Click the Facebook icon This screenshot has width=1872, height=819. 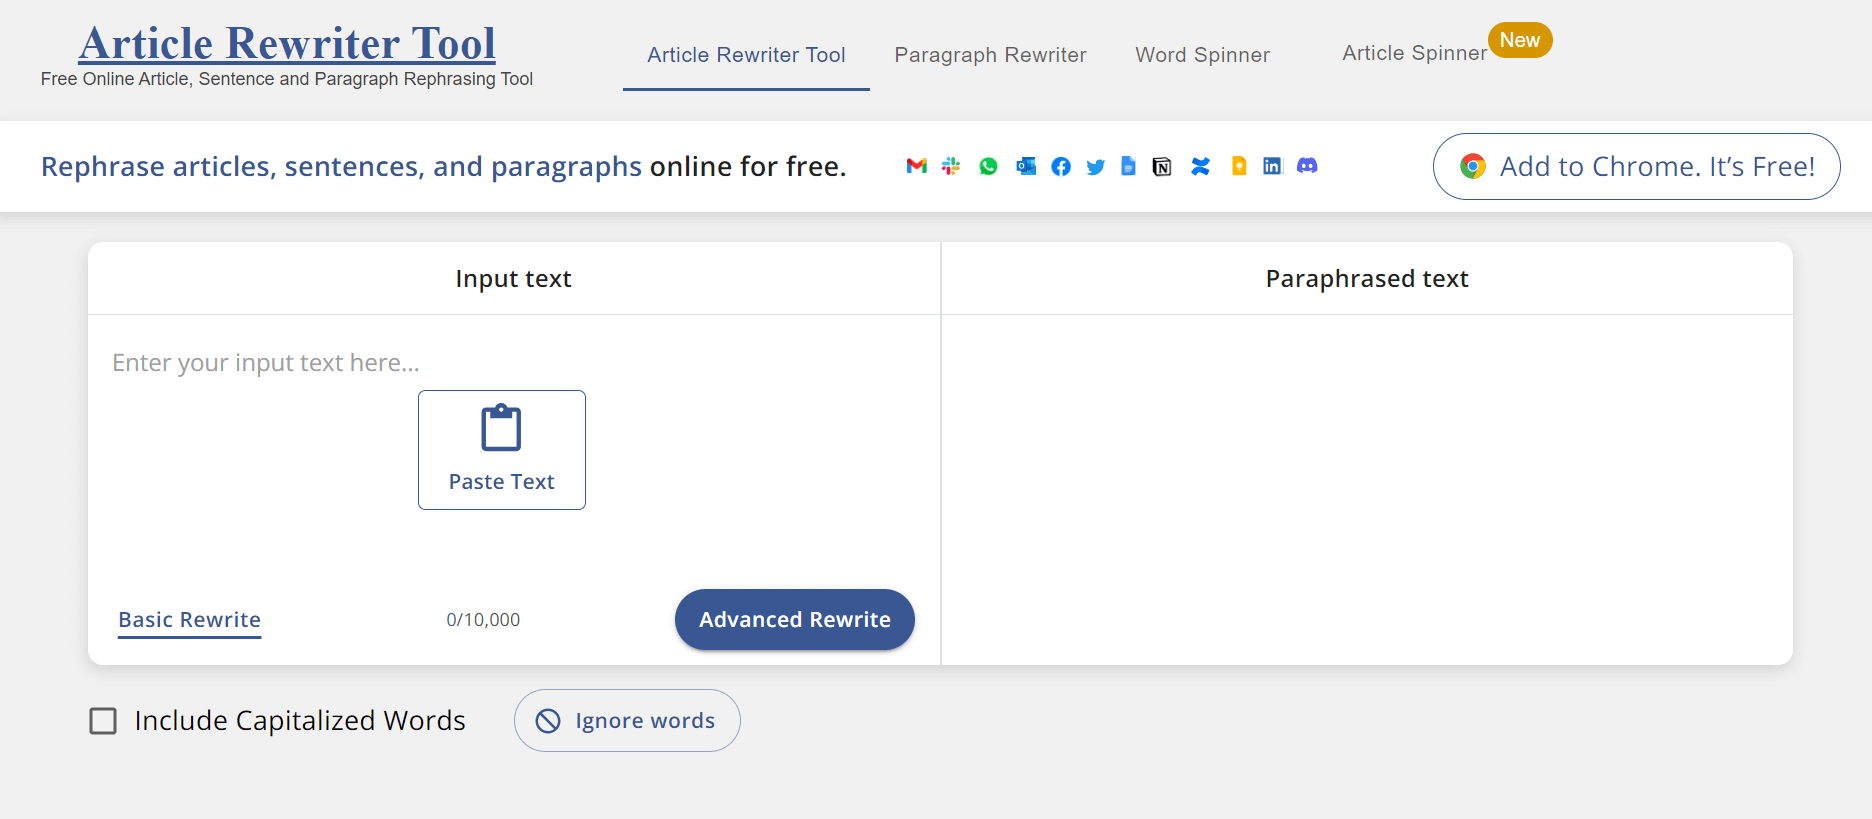pos(1061,166)
